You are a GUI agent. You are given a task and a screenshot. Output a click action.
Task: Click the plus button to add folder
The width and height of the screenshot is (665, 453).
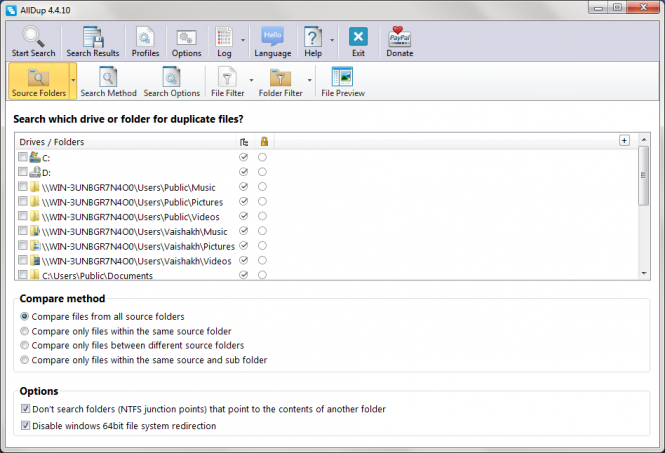coord(625,141)
